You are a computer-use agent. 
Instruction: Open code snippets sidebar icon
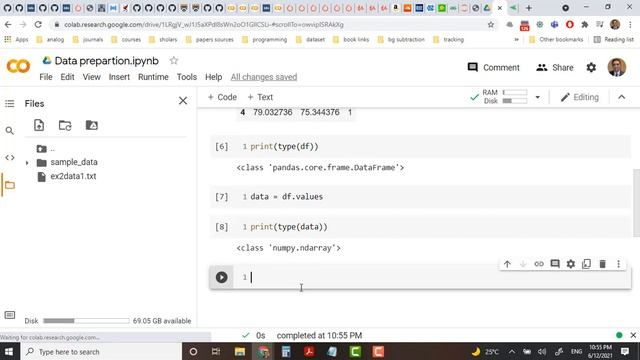(x=9, y=158)
